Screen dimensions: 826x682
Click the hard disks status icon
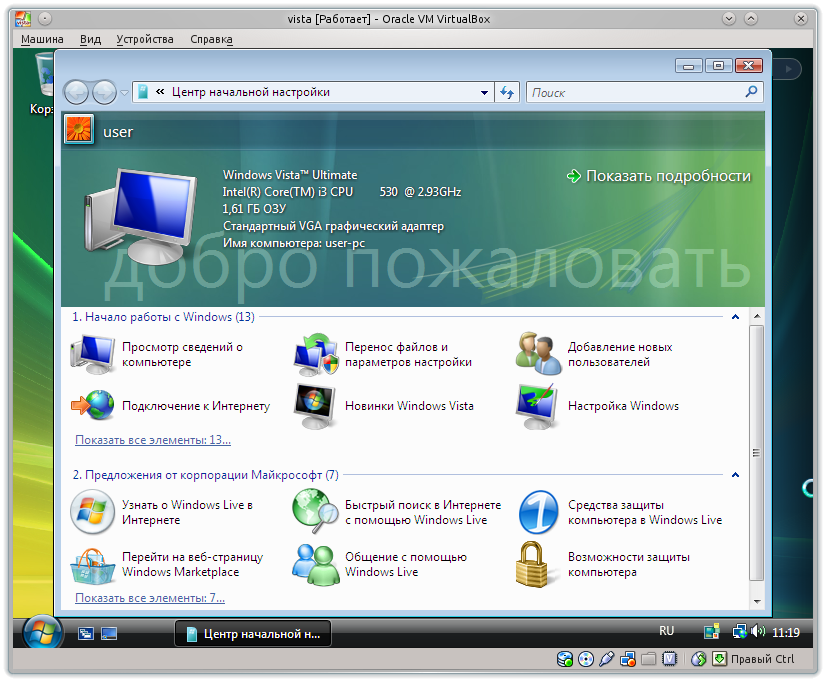click(x=564, y=658)
